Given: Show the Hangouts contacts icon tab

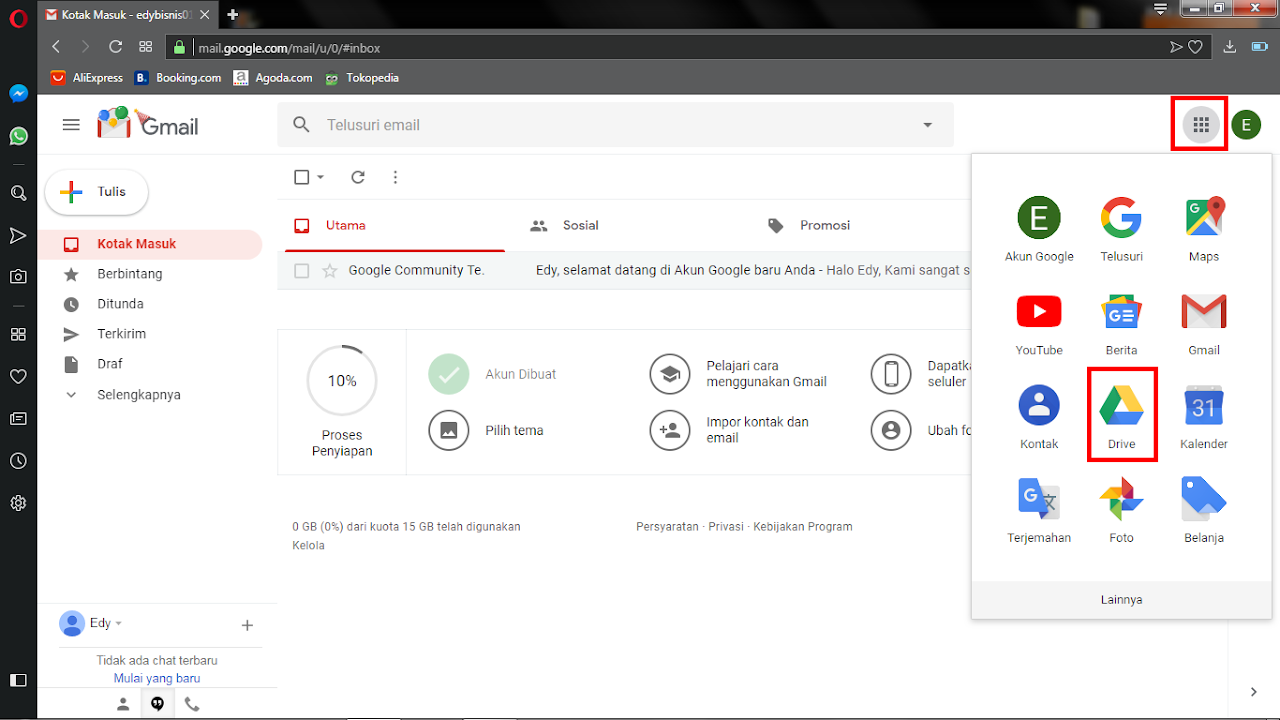Looking at the screenshot, I should 123,704.
